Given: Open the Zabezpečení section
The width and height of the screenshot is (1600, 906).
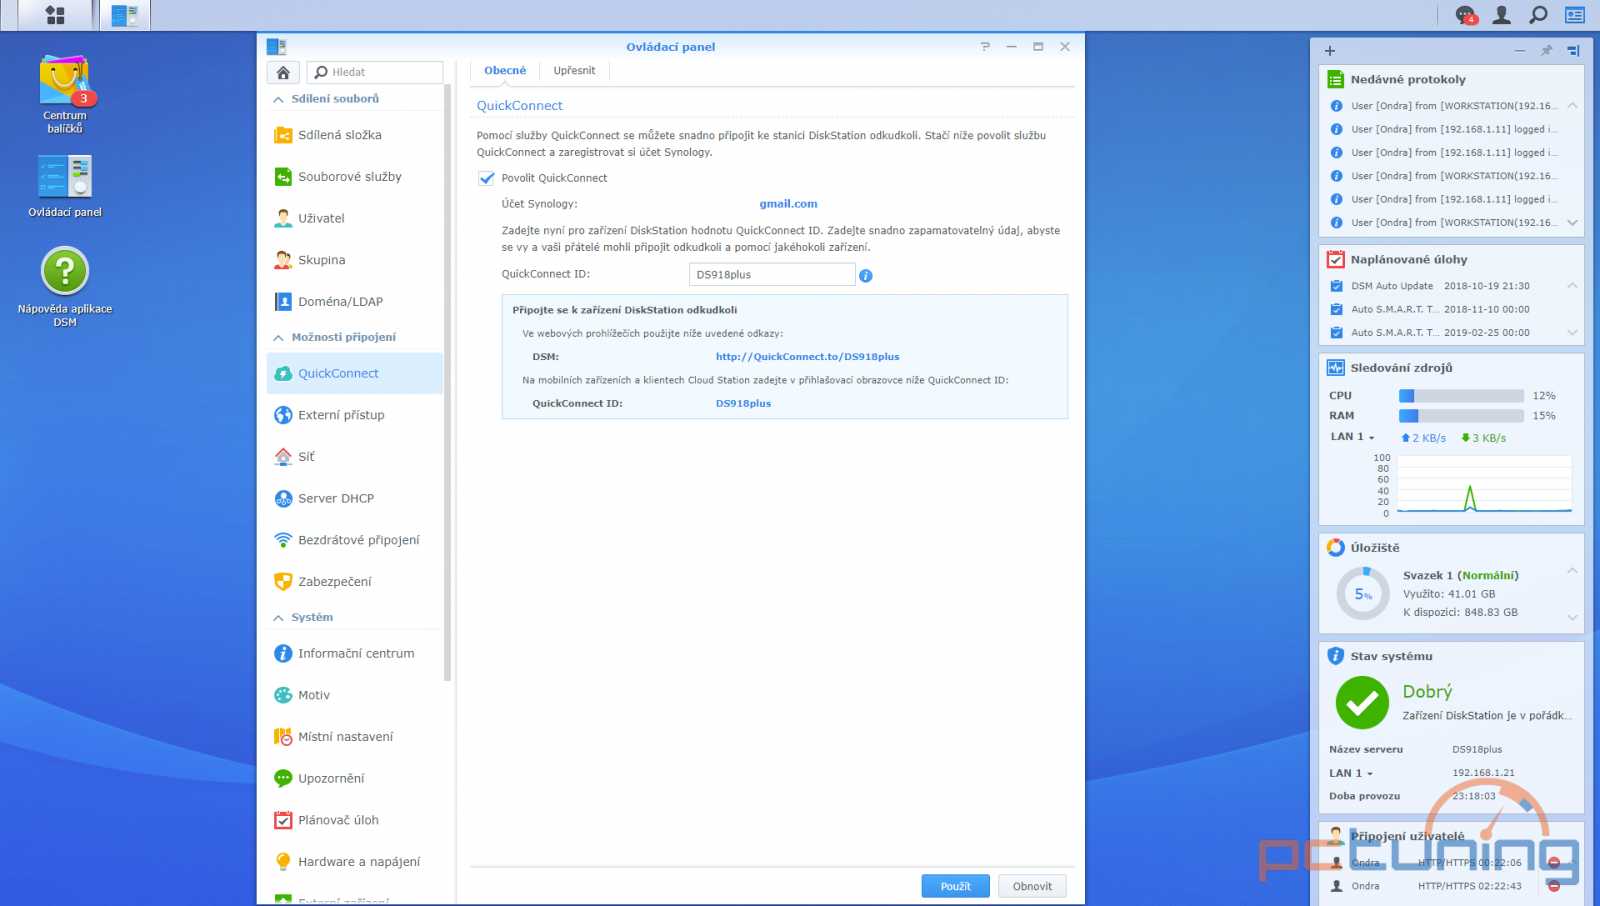Looking at the screenshot, I should 355,582.
